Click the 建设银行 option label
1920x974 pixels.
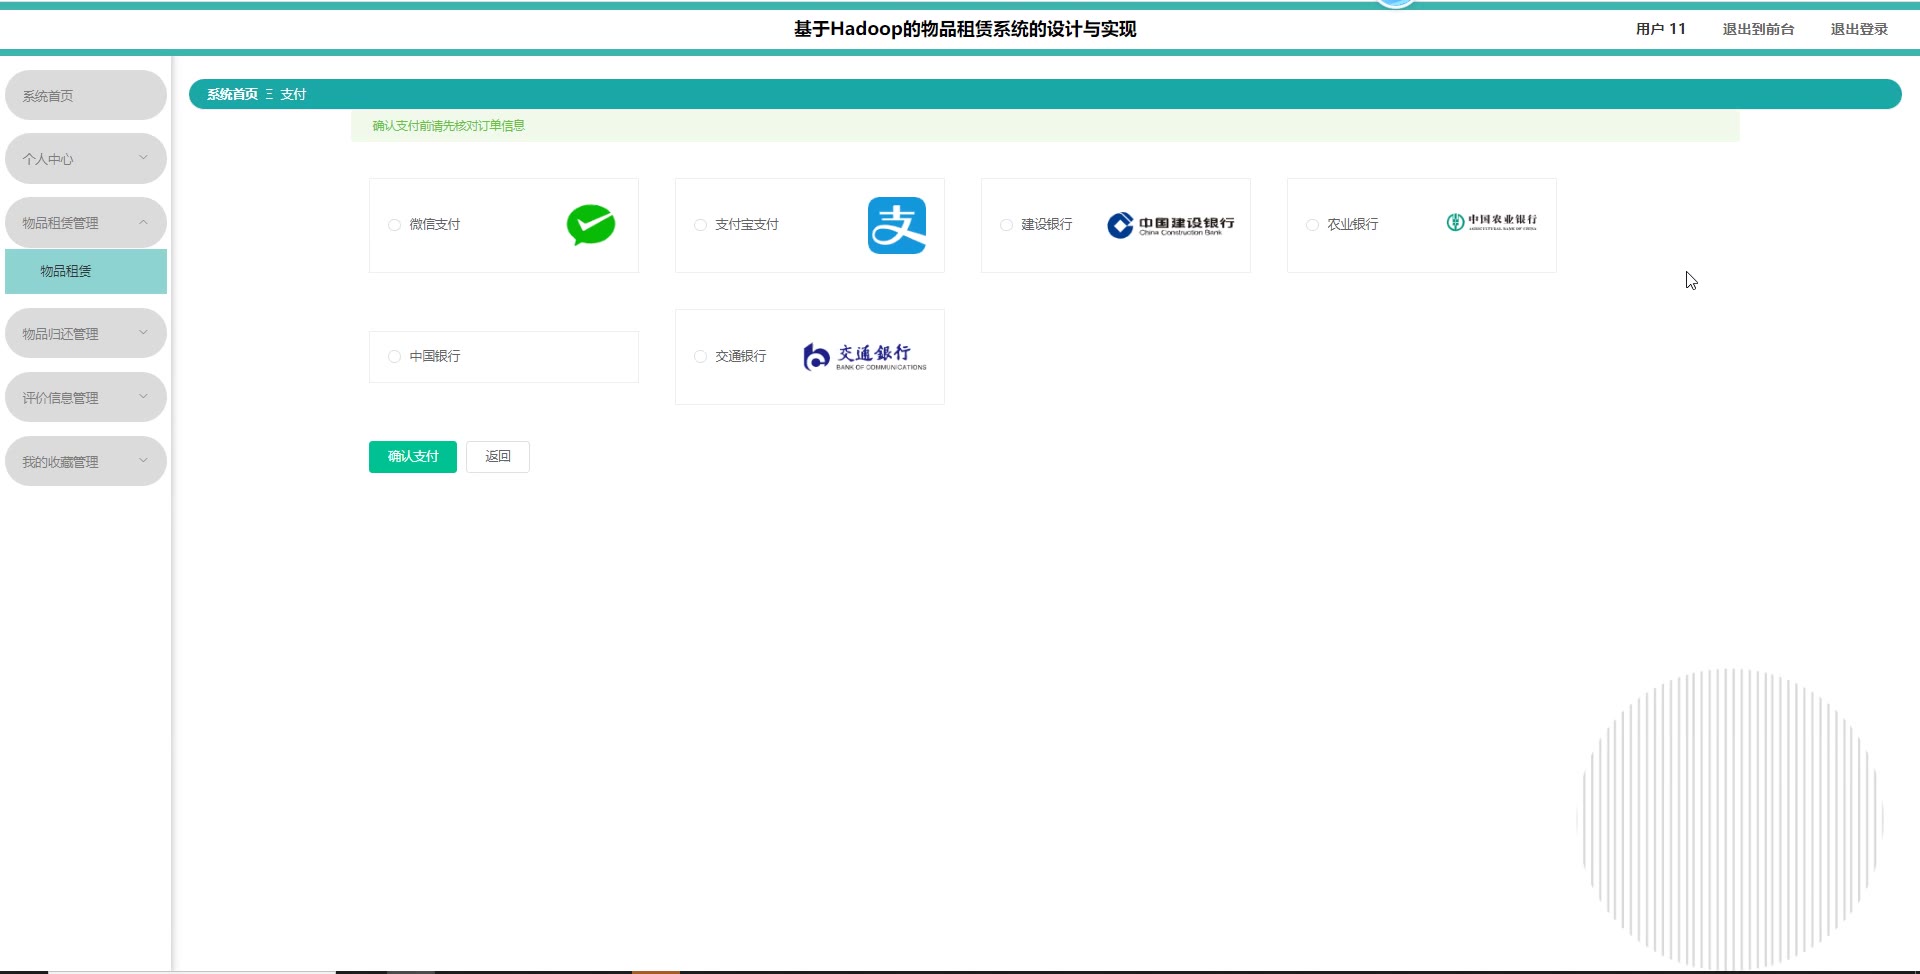(x=1047, y=225)
